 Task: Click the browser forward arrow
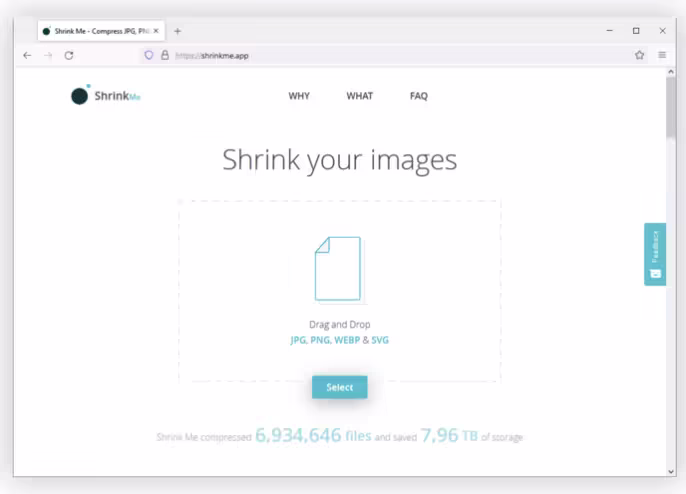48,55
